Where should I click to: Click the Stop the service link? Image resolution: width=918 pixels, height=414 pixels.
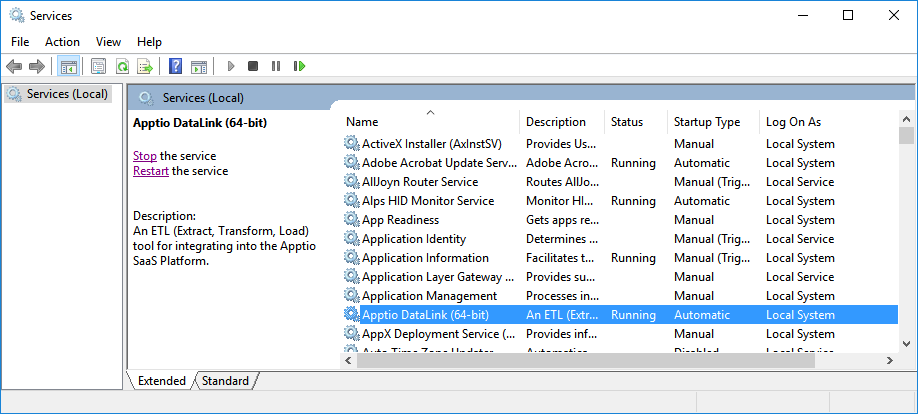pyautogui.click(x=145, y=156)
